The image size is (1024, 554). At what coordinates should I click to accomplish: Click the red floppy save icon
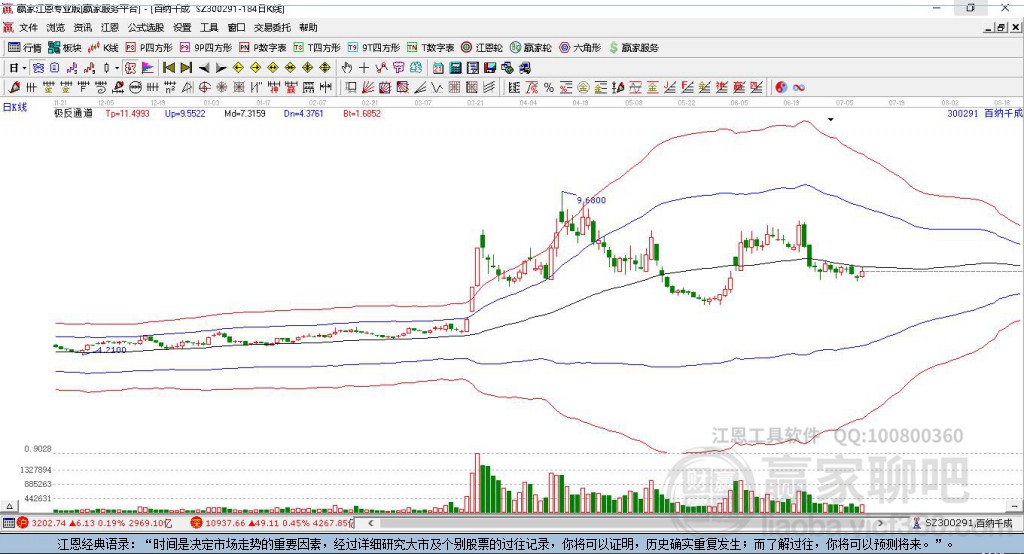click(x=490, y=68)
